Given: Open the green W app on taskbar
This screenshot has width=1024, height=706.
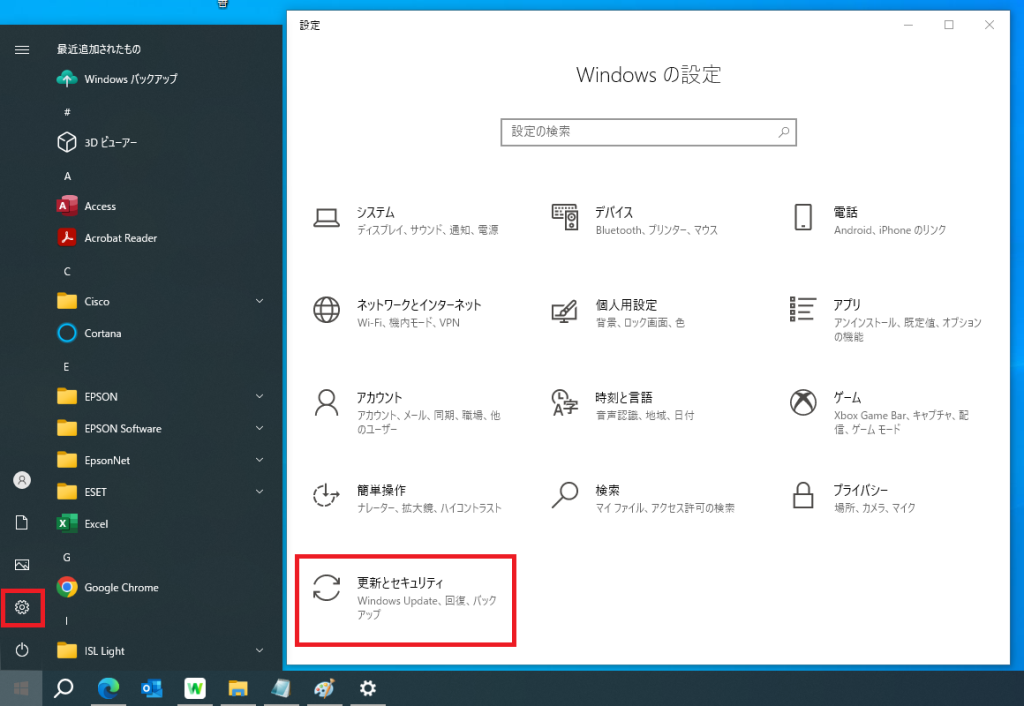Looking at the screenshot, I should [195, 688].
